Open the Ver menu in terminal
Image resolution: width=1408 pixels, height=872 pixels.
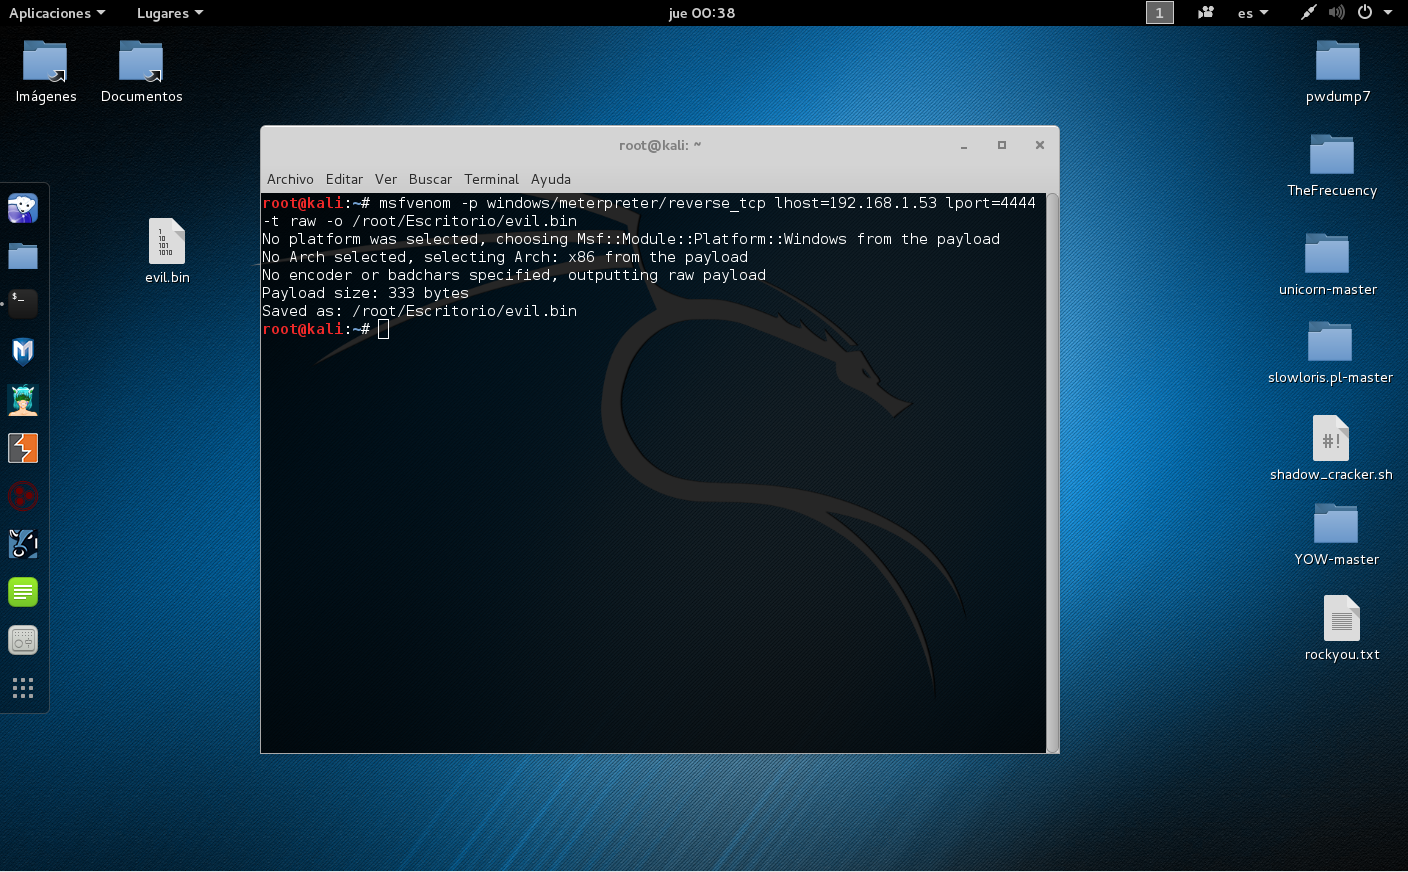pos(386,179)
